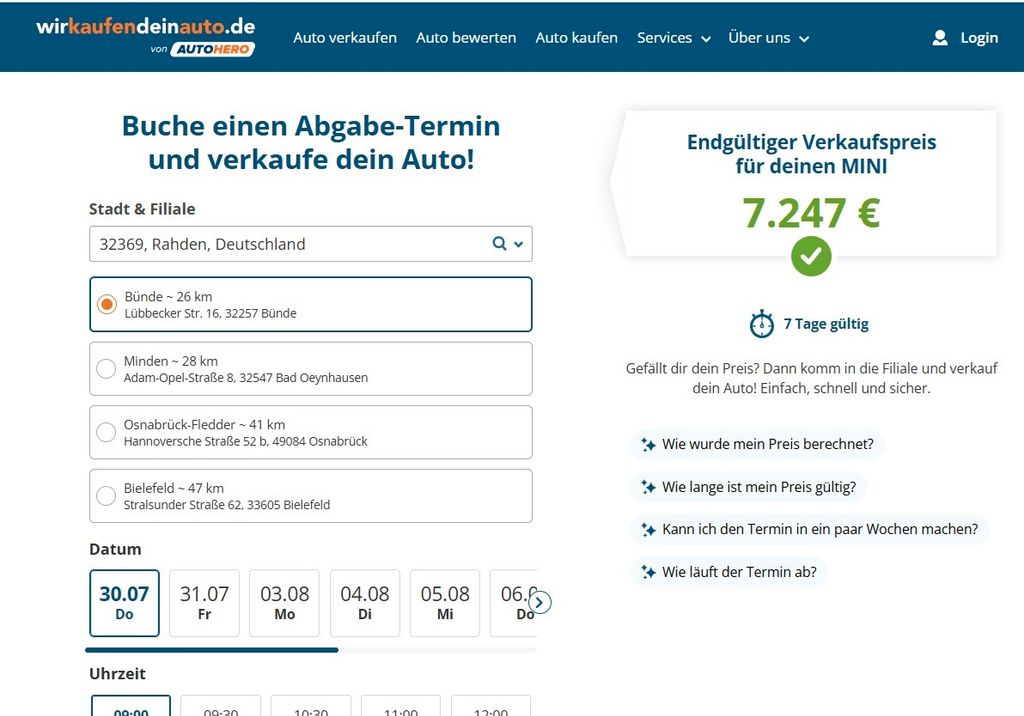Select the Bielefeld branch radio button

pos(106,496)
